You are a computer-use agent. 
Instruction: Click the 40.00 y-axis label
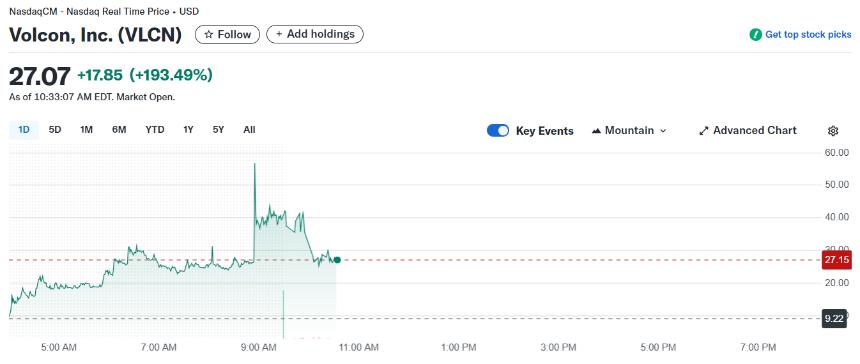pyautogui.click(x=837, y=217)
